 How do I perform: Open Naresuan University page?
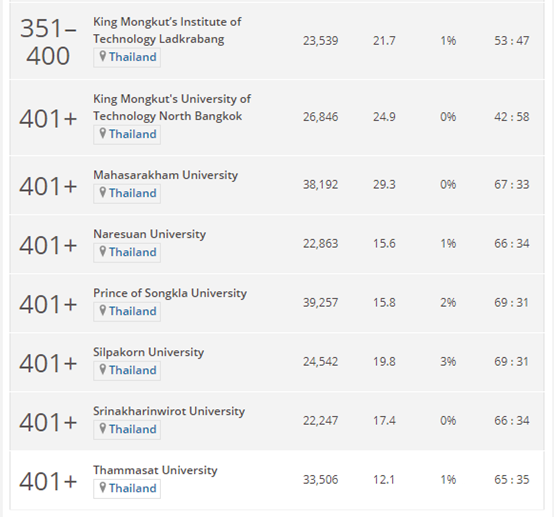click(149, 234)
